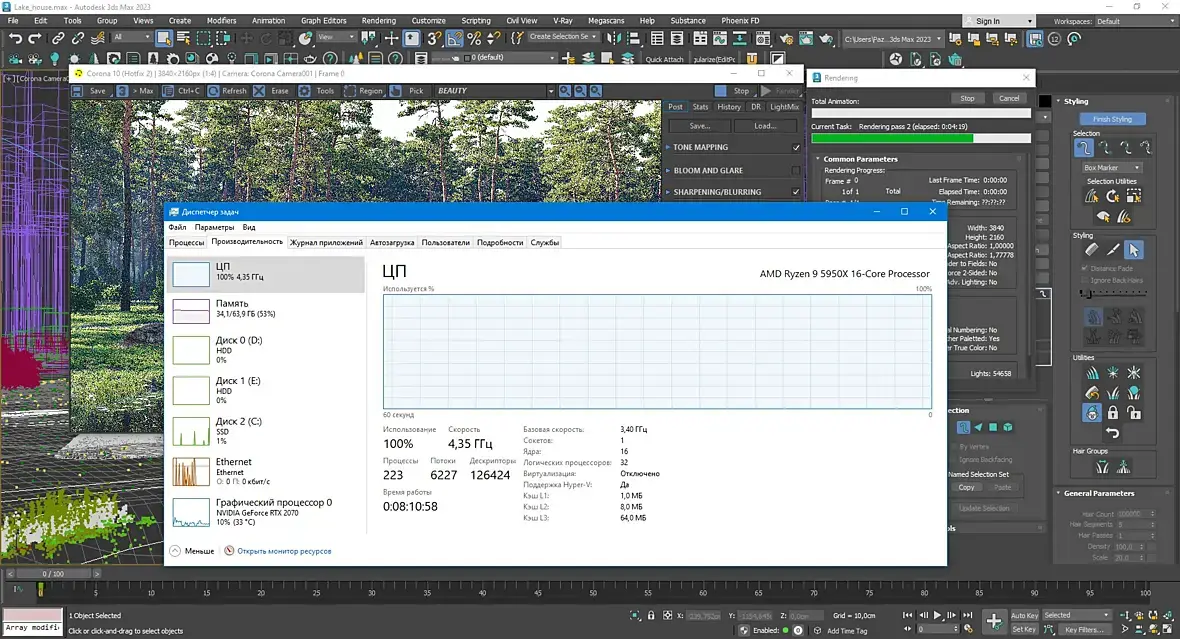
Task: Toggle the Sharpening/Blurring checkbox
Action: coord(796,192)
